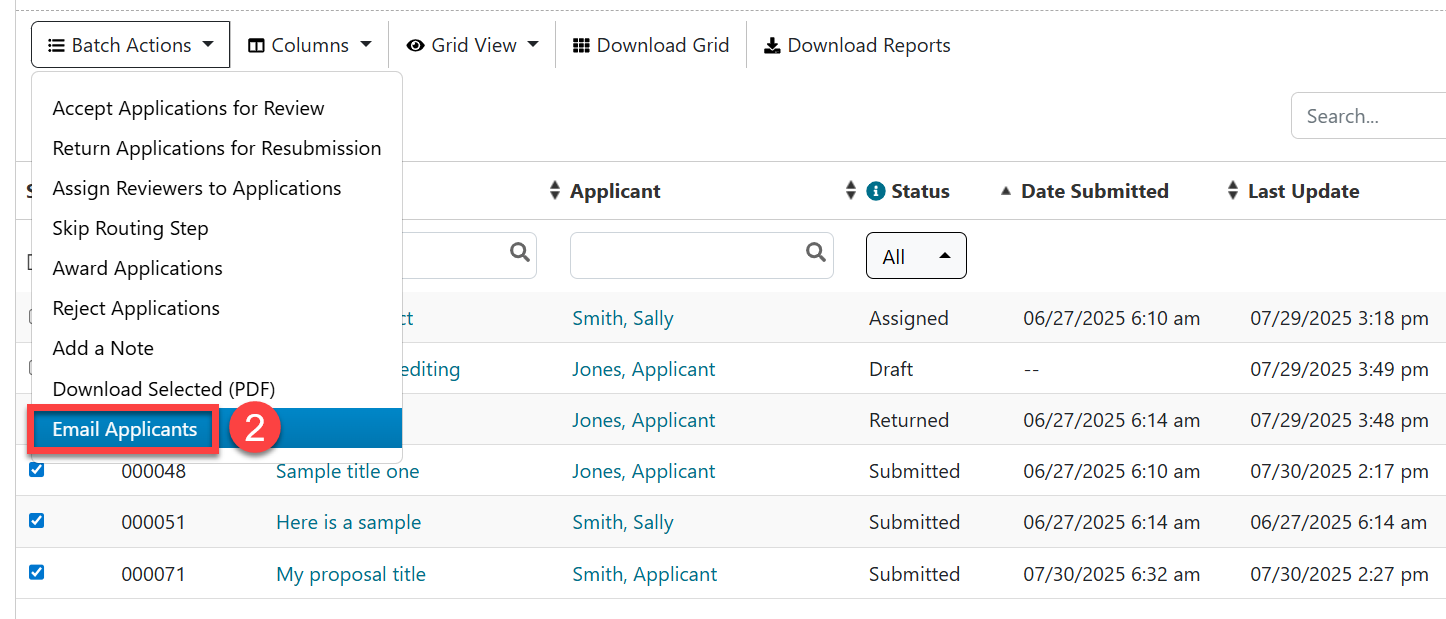The height and width of the screenshot is (619, 1446).
Task: Click application ID 000048
Action: (x=154, y=471)
